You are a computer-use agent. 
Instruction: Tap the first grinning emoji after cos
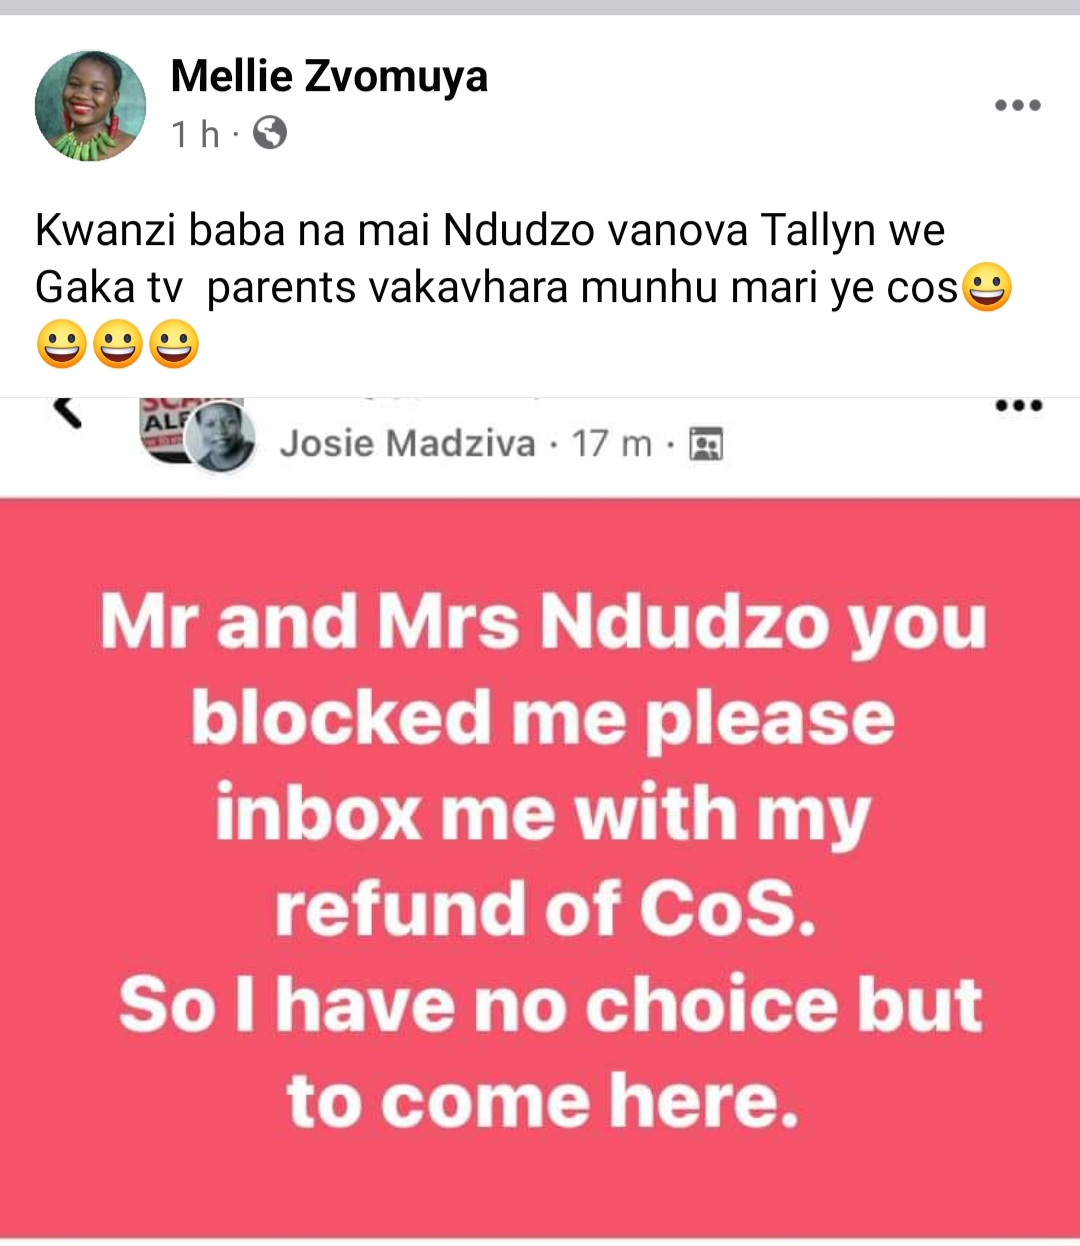pyautogui.click(x=988, y=288)
